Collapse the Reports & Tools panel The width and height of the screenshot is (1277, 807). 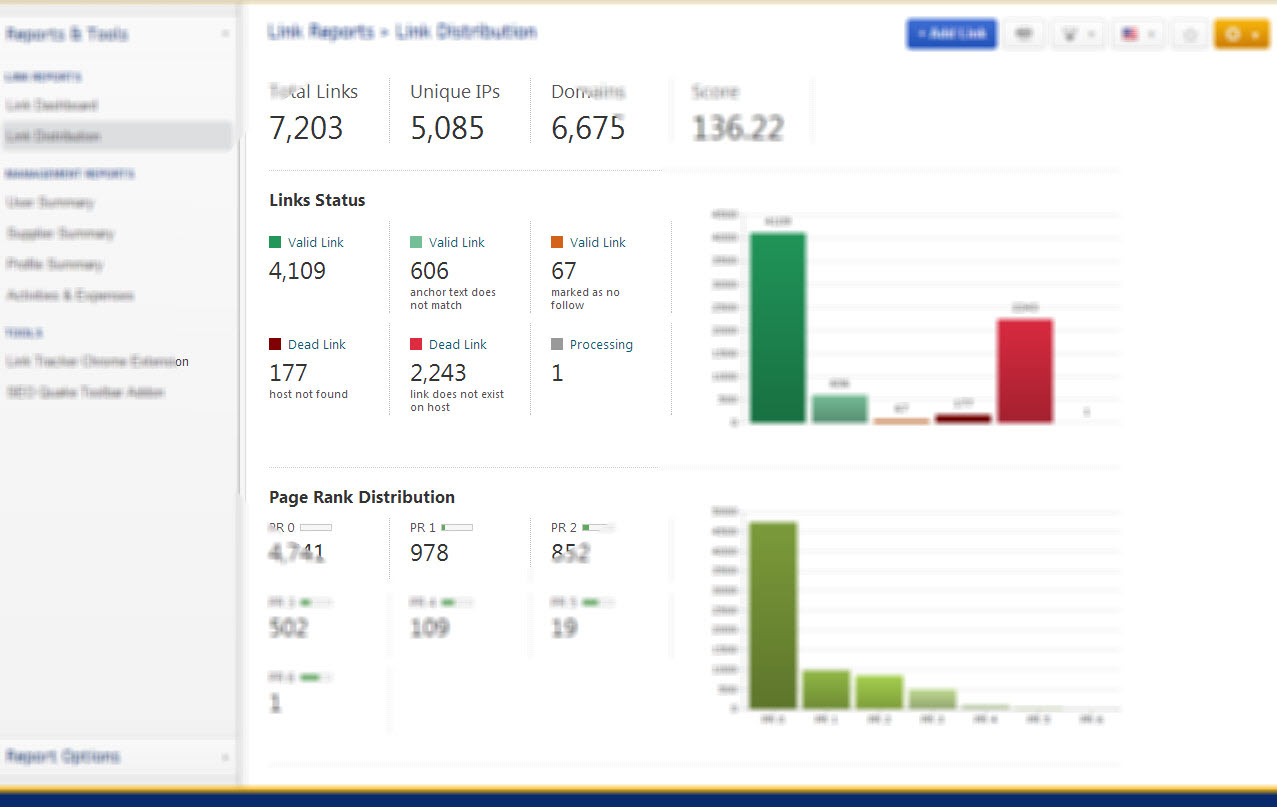[x=224, y=35]
